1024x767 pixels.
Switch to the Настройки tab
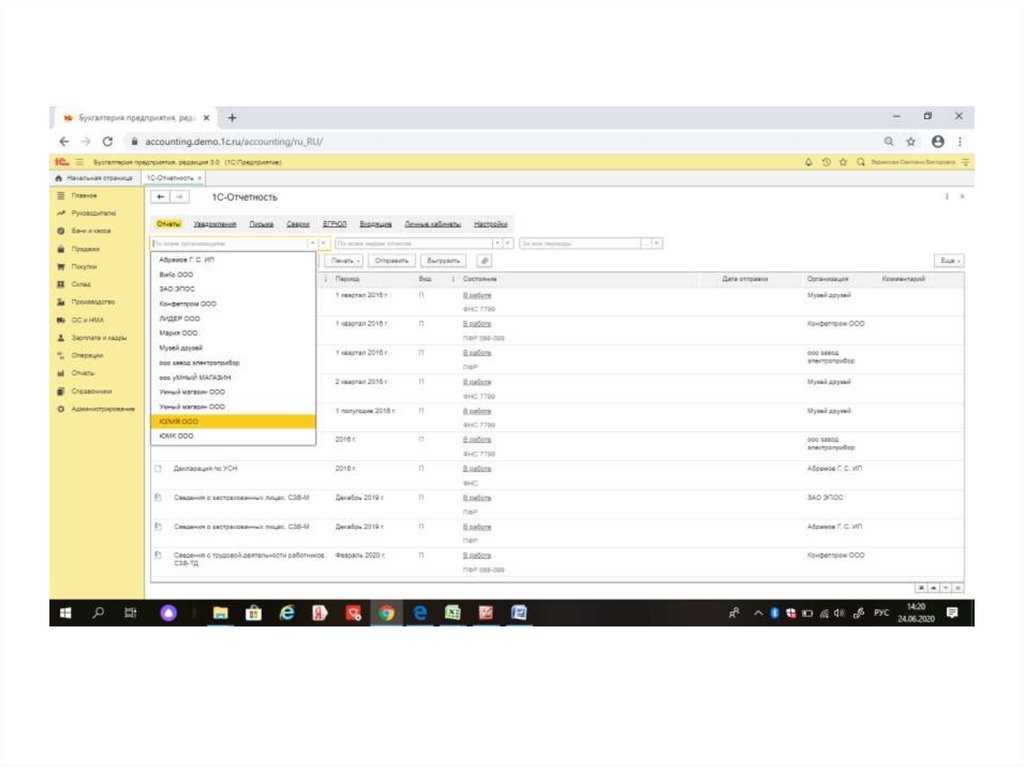click(490, 224)
